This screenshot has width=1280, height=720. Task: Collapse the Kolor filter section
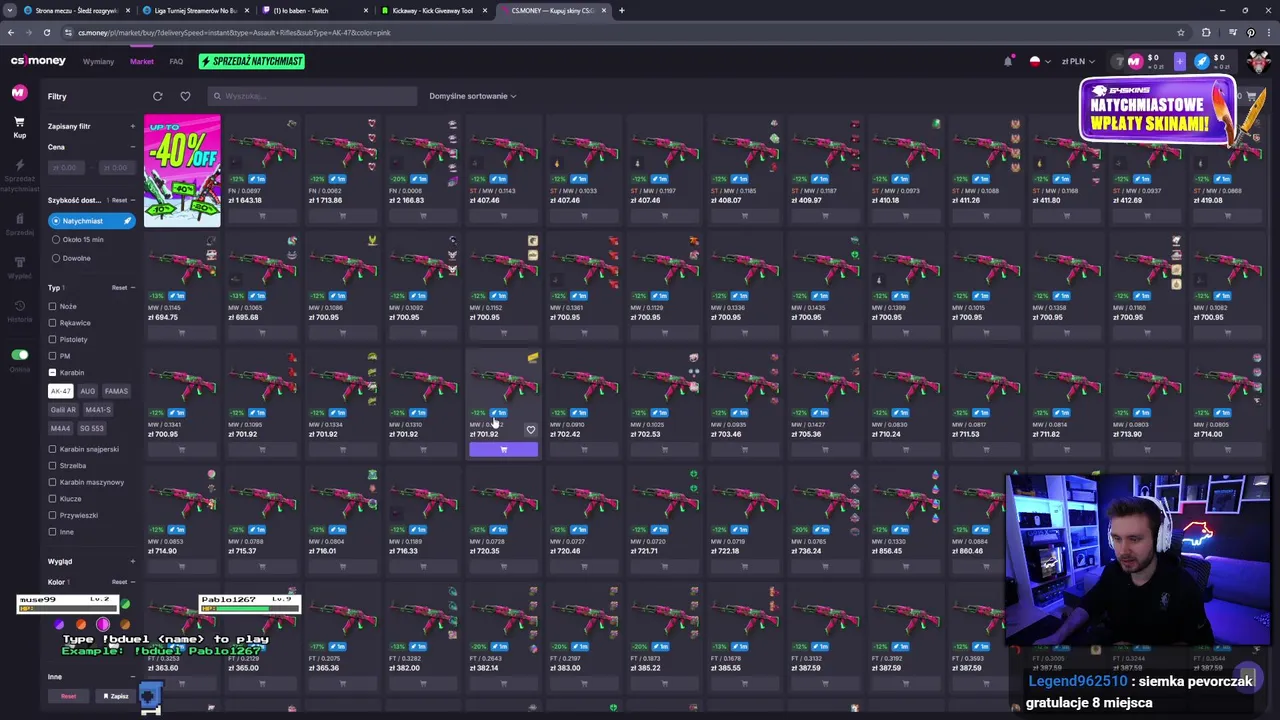pos(132,582)
